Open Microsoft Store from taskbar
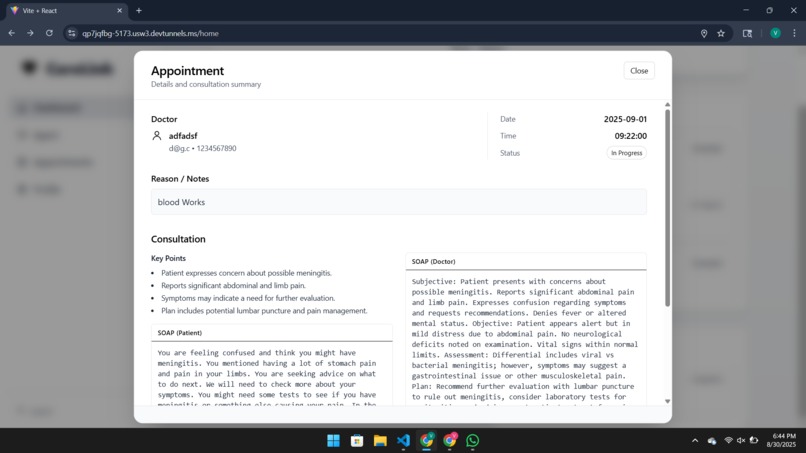The height and width of the screenshot is (453, 806). (357, 441)
